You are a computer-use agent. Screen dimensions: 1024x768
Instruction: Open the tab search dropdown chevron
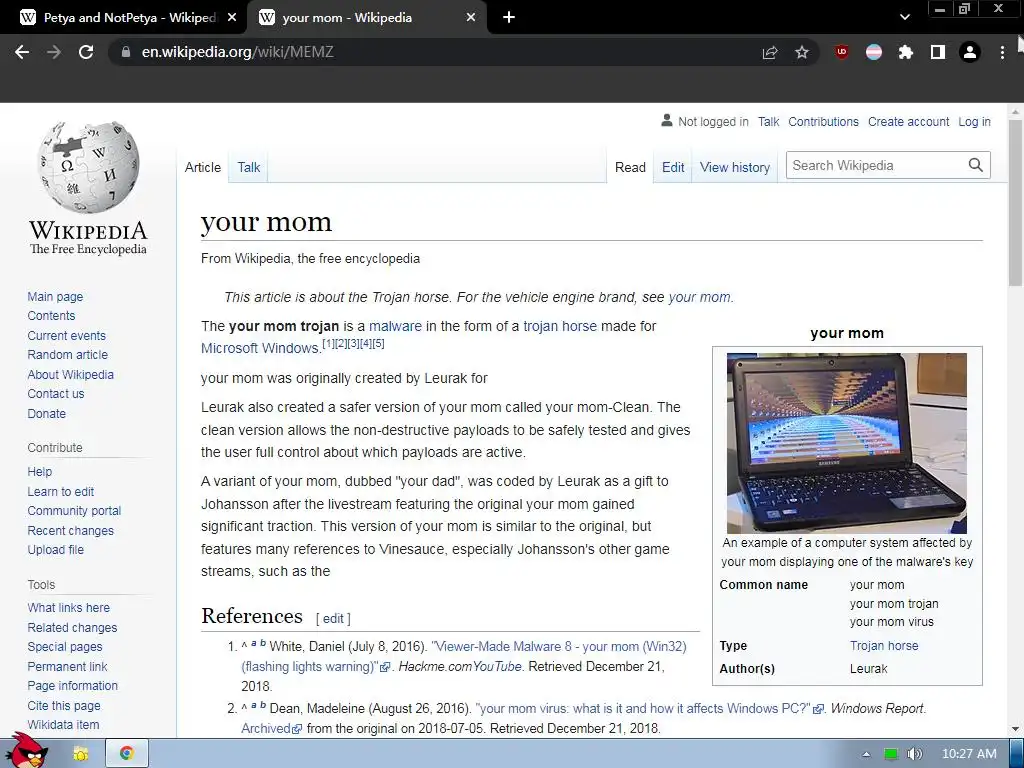pyautogui.click(x=904, y=18)
